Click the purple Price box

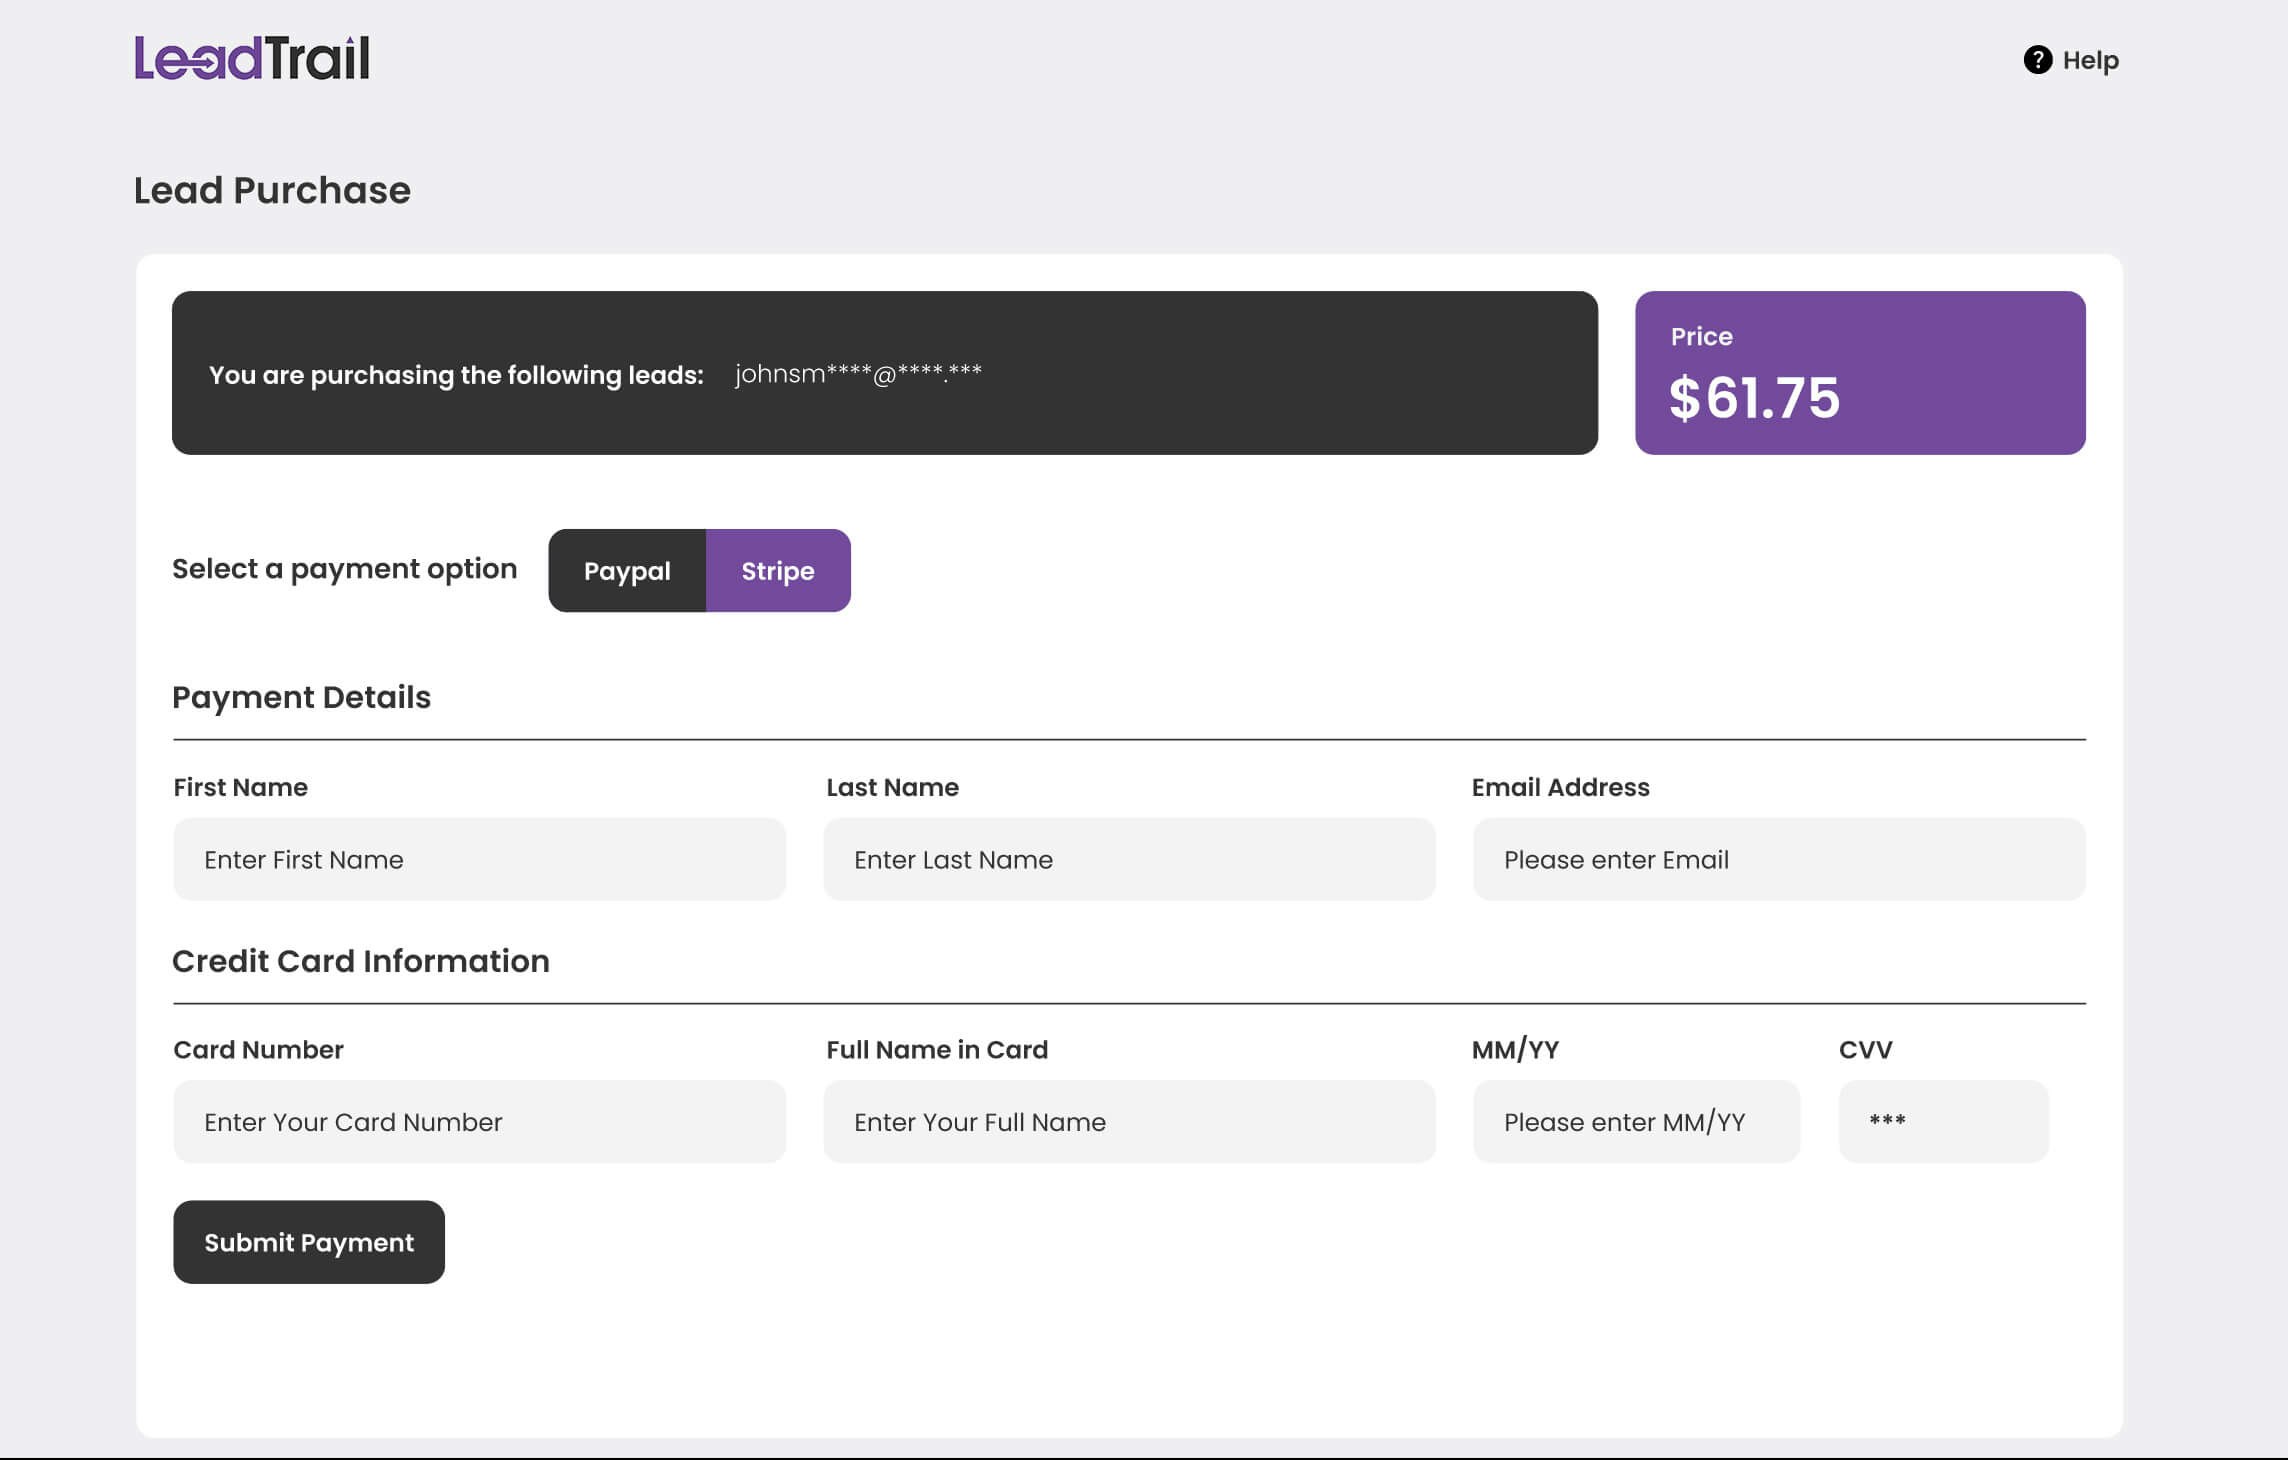pyautogui.click(x=1860, y=373)
